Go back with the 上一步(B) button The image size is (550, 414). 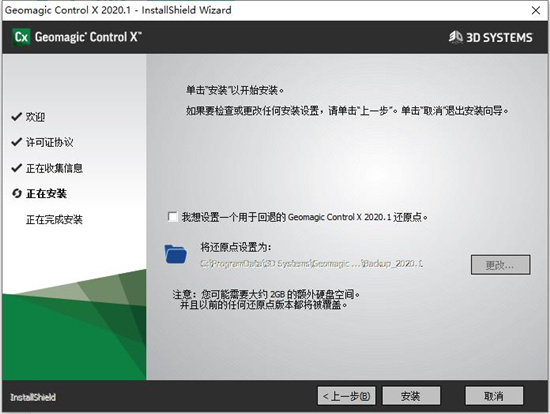pos(347,396)
